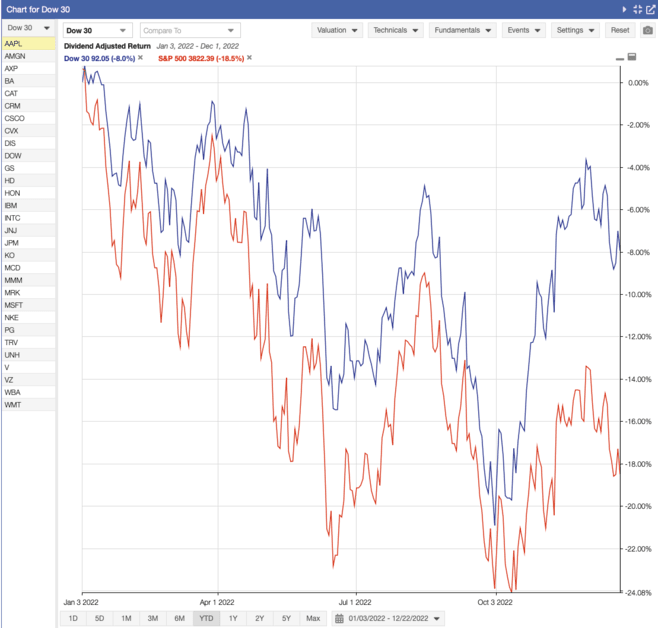This screenshot has height=628, width=658.
Task: Select UNH in the ticker list
Action: (x=29, y=355)
